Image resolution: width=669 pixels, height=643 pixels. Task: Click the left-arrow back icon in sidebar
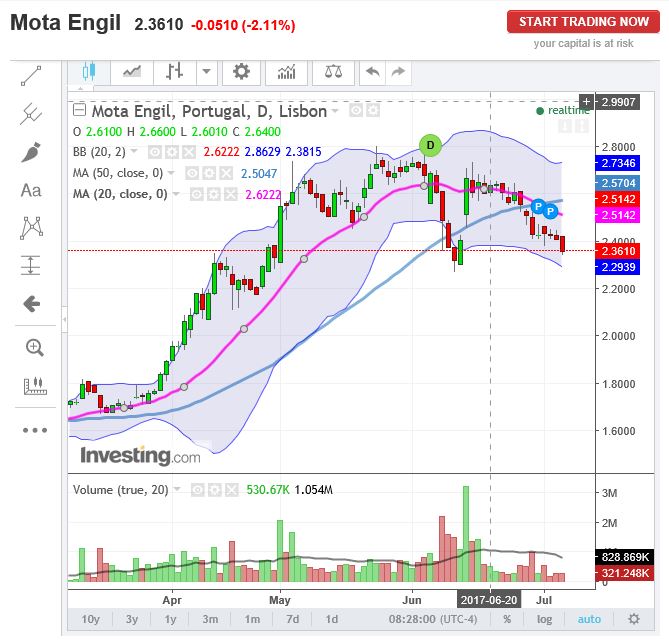pyautogui.click(x=31, y=304)
